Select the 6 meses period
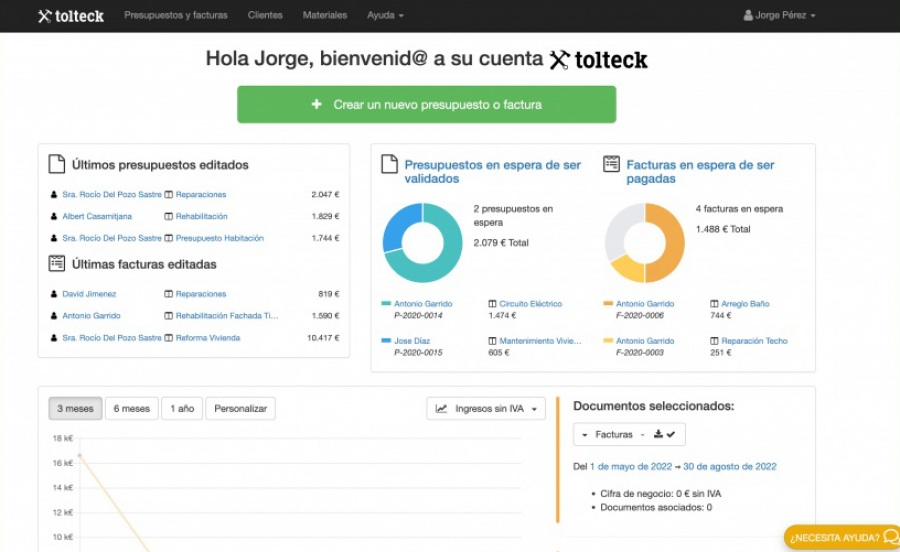 click(x=131, y=409)
